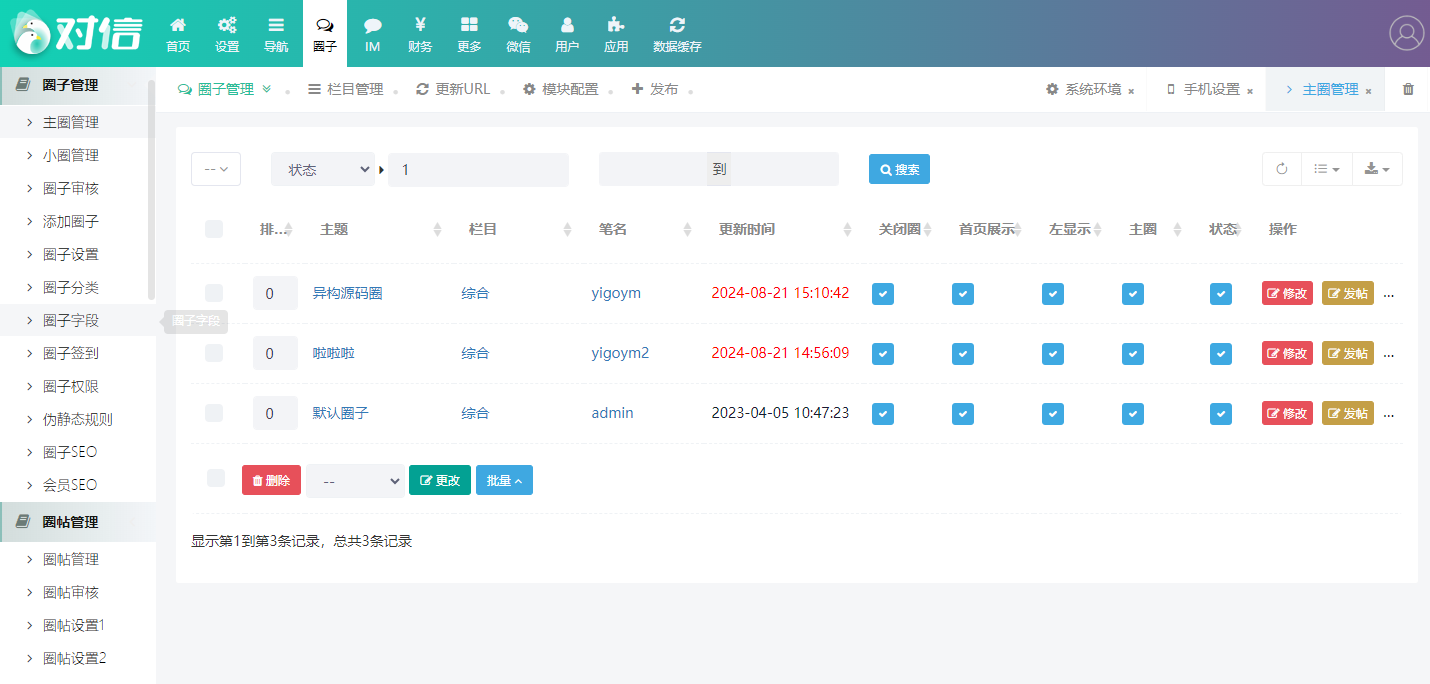Open the 栏目管理 menu item
1430x684 pixels.
(346, 89)
